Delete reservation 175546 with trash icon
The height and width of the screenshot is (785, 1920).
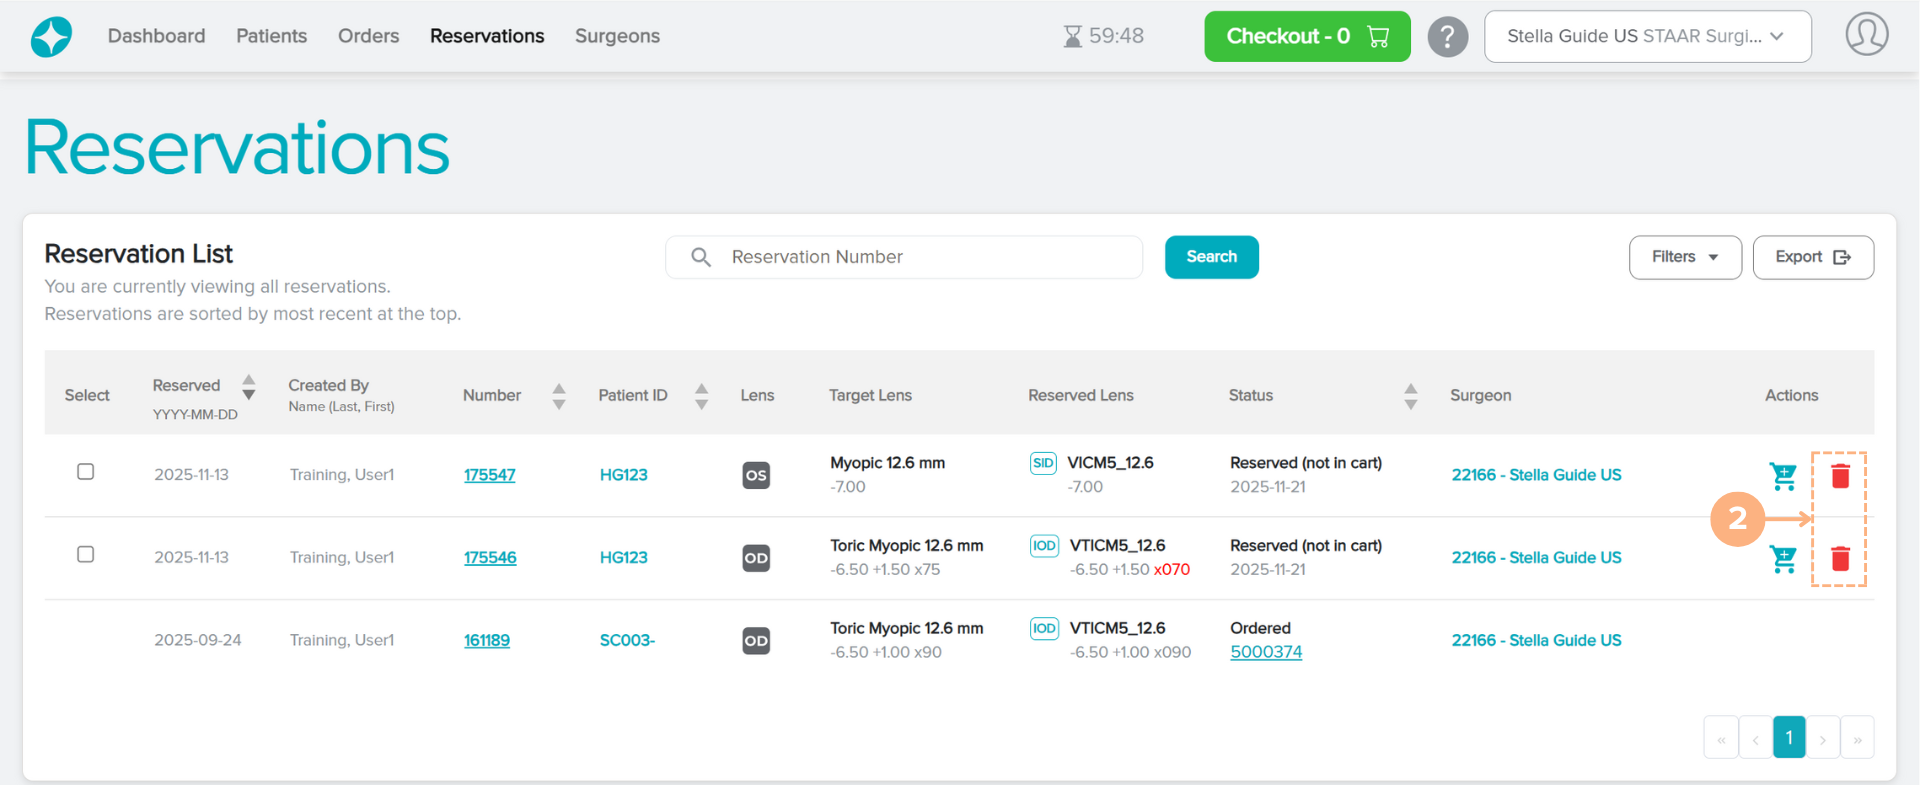(1840, 558)
